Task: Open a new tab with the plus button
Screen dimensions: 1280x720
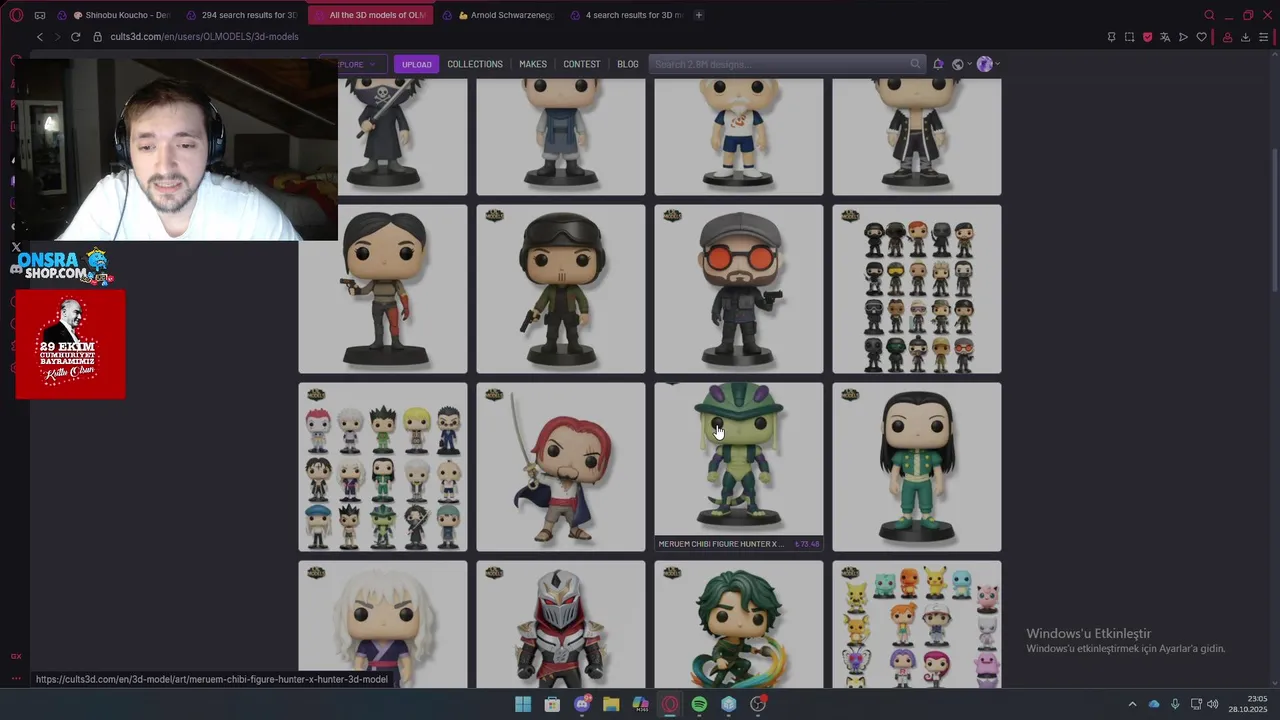Action: click(699, 15)
